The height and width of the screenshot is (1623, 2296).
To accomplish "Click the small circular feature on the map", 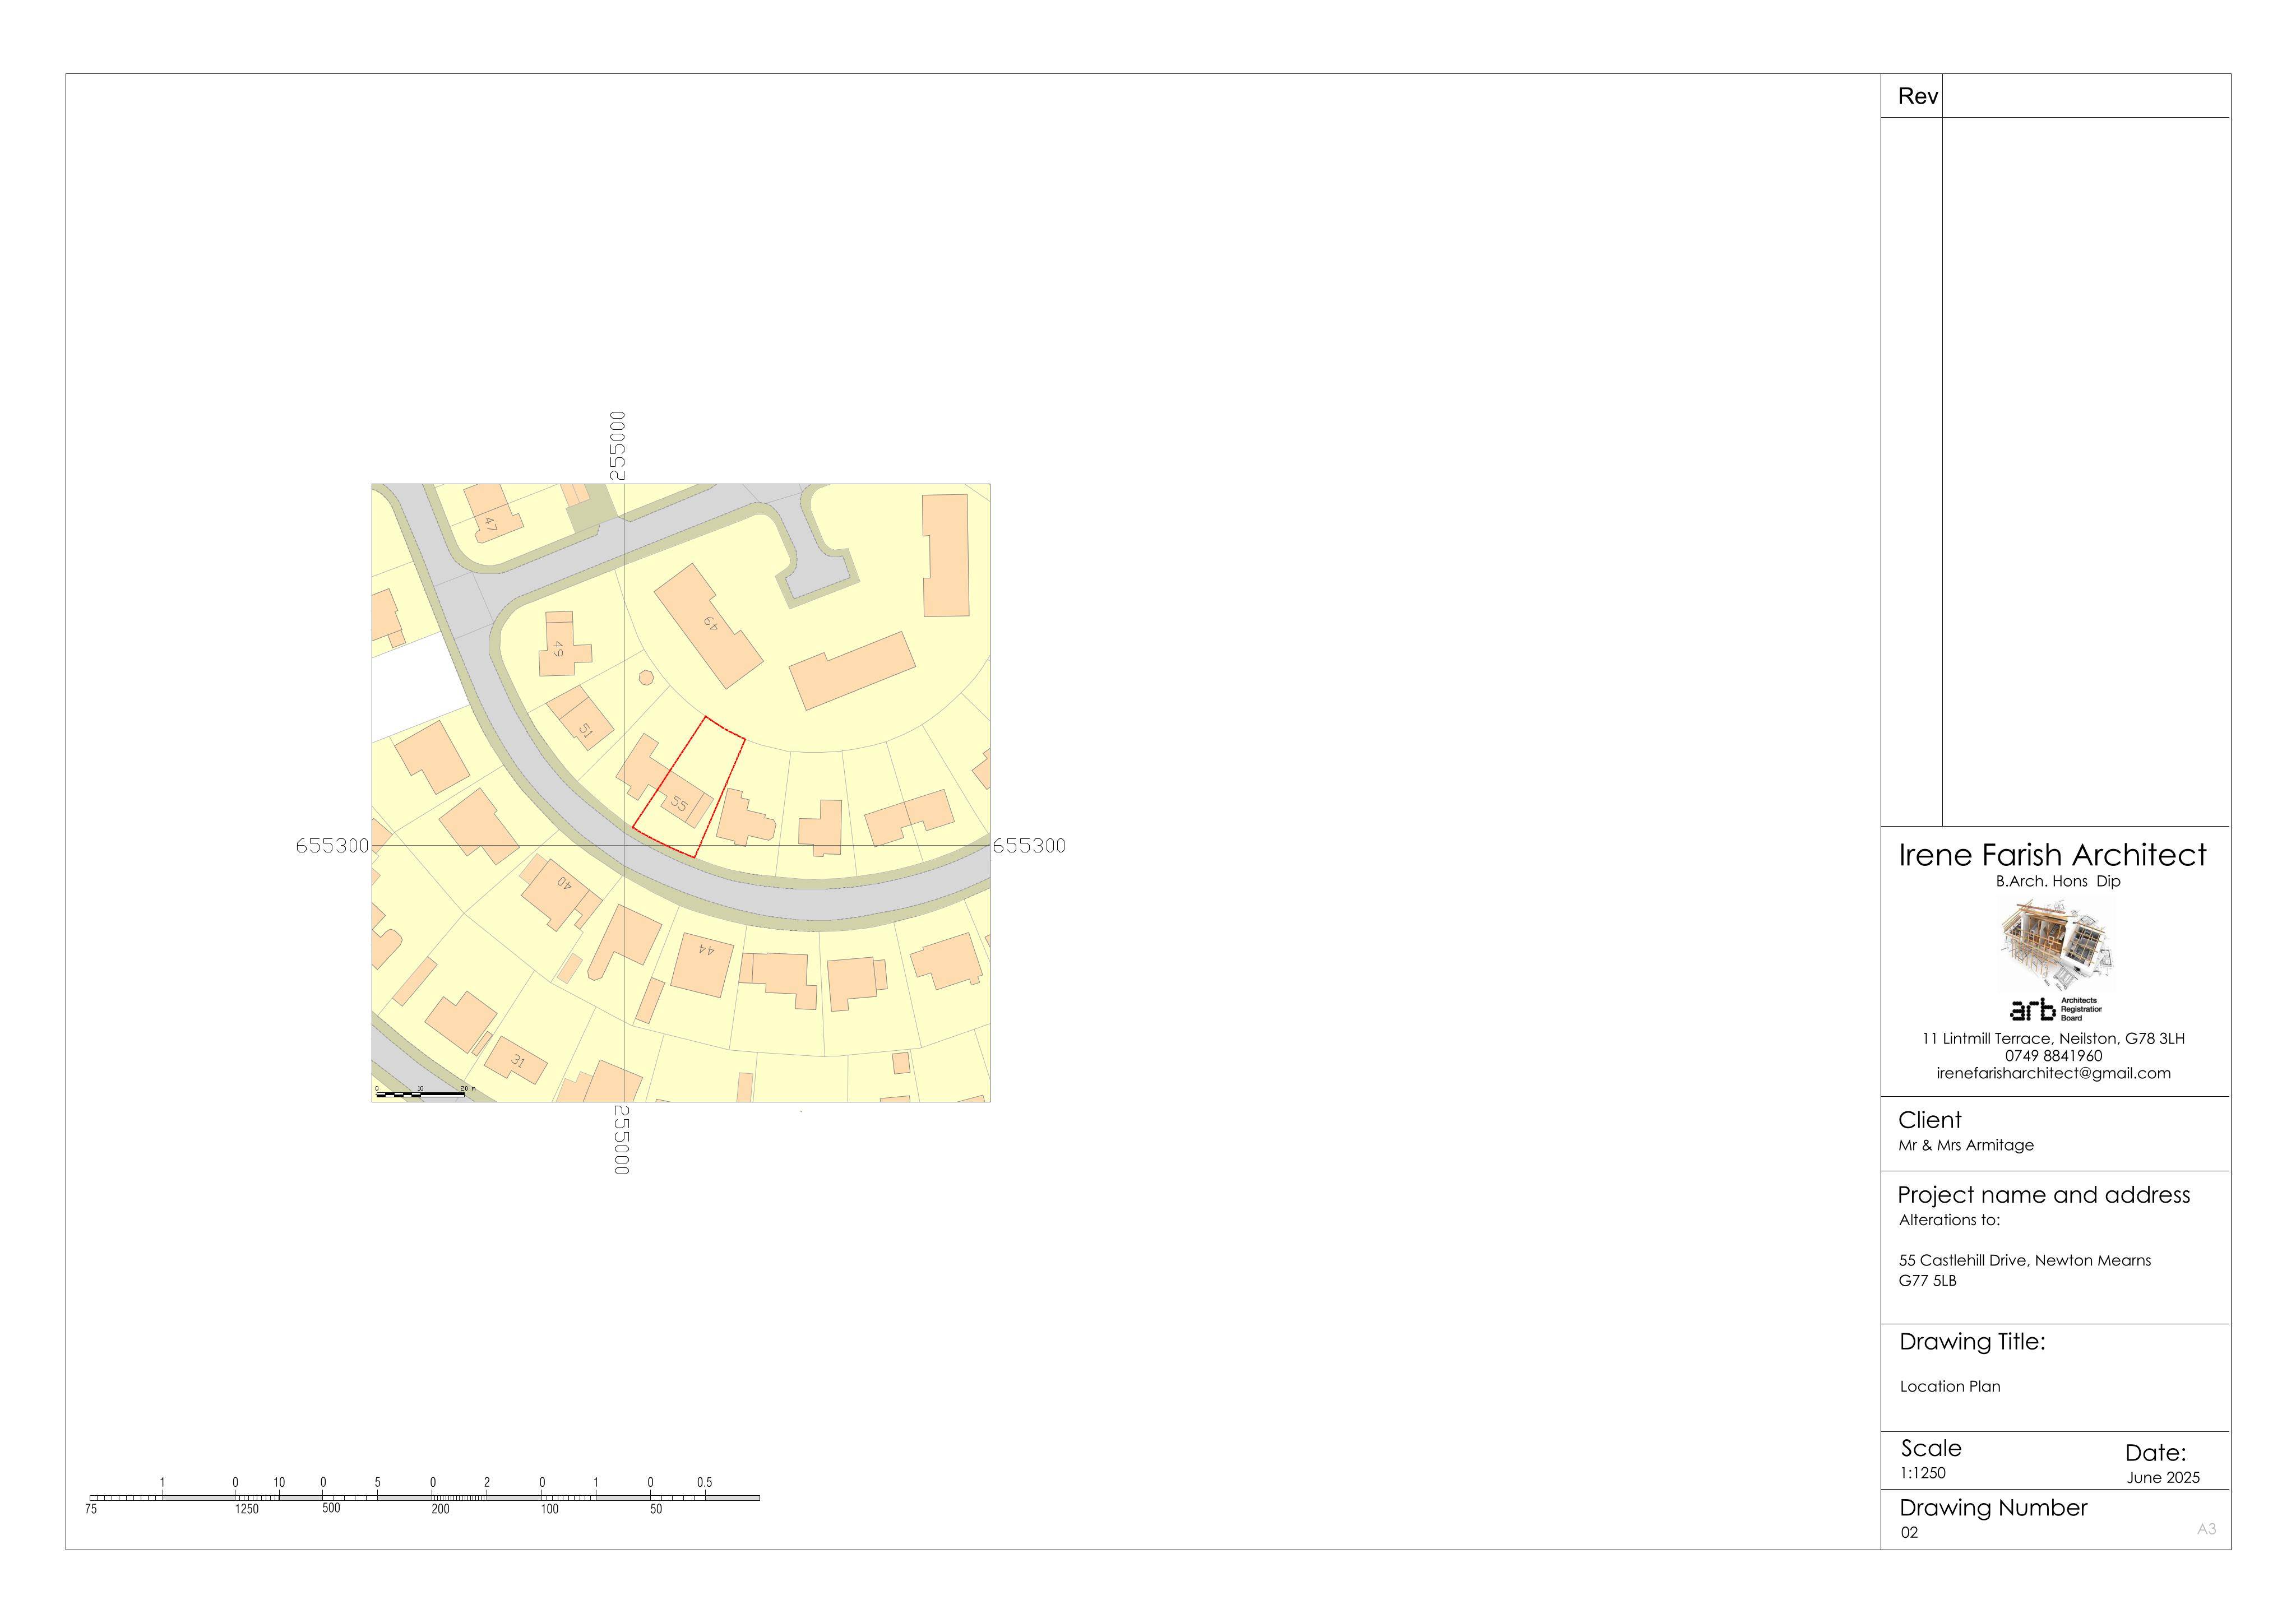I will (x=646, y=678).
